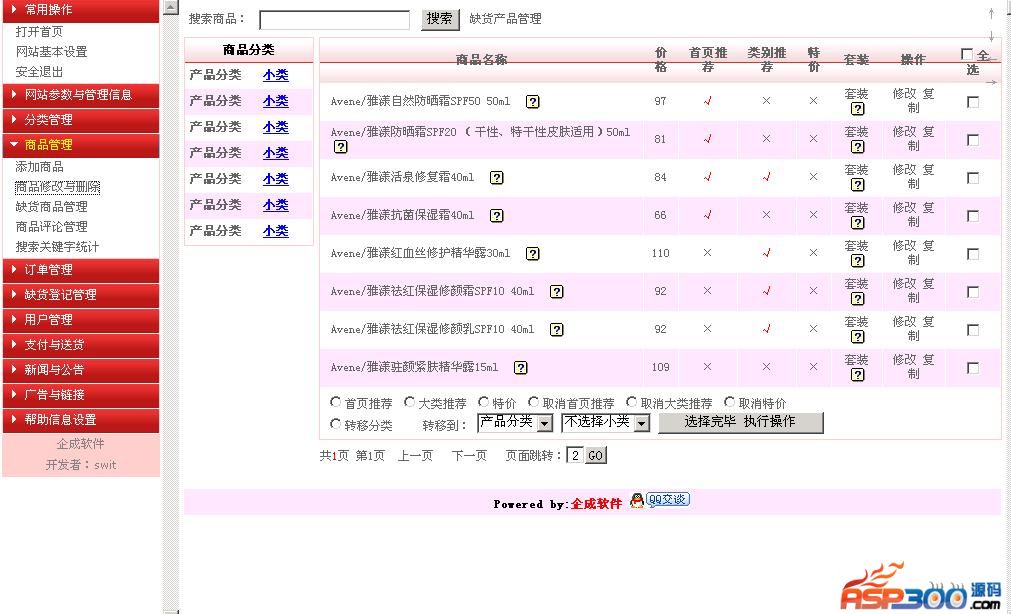Click 首页推荐 check mark for 自然防晒霜SPF50
This screenshot has width=1011, height=614.
[707, 101]
